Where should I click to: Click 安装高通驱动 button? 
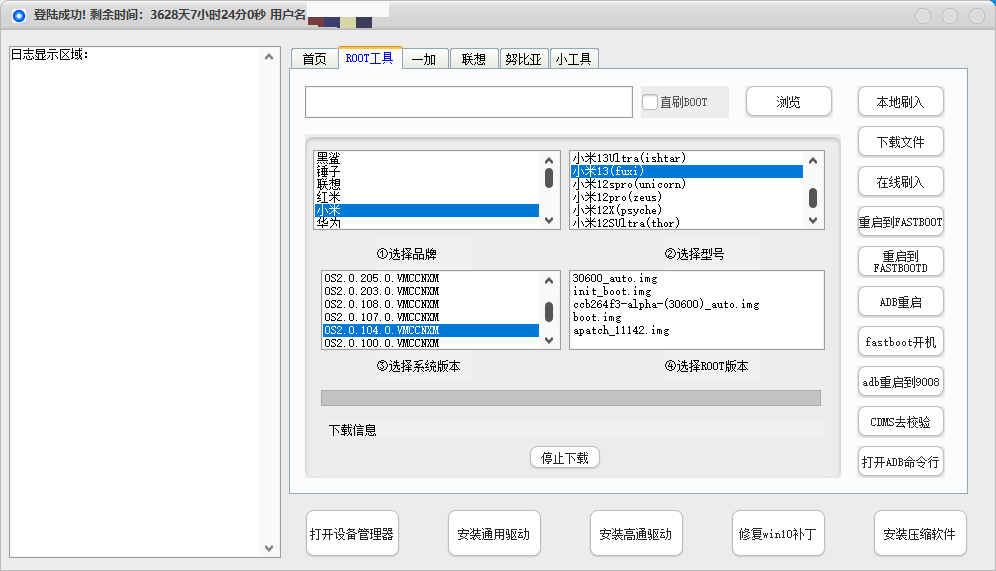(x=635, y=534)
